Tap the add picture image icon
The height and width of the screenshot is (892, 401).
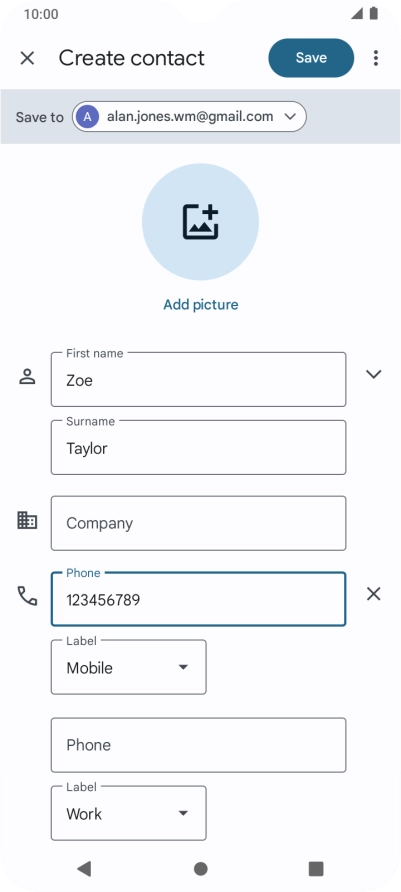pyautogui.click(x=200, y=222)
